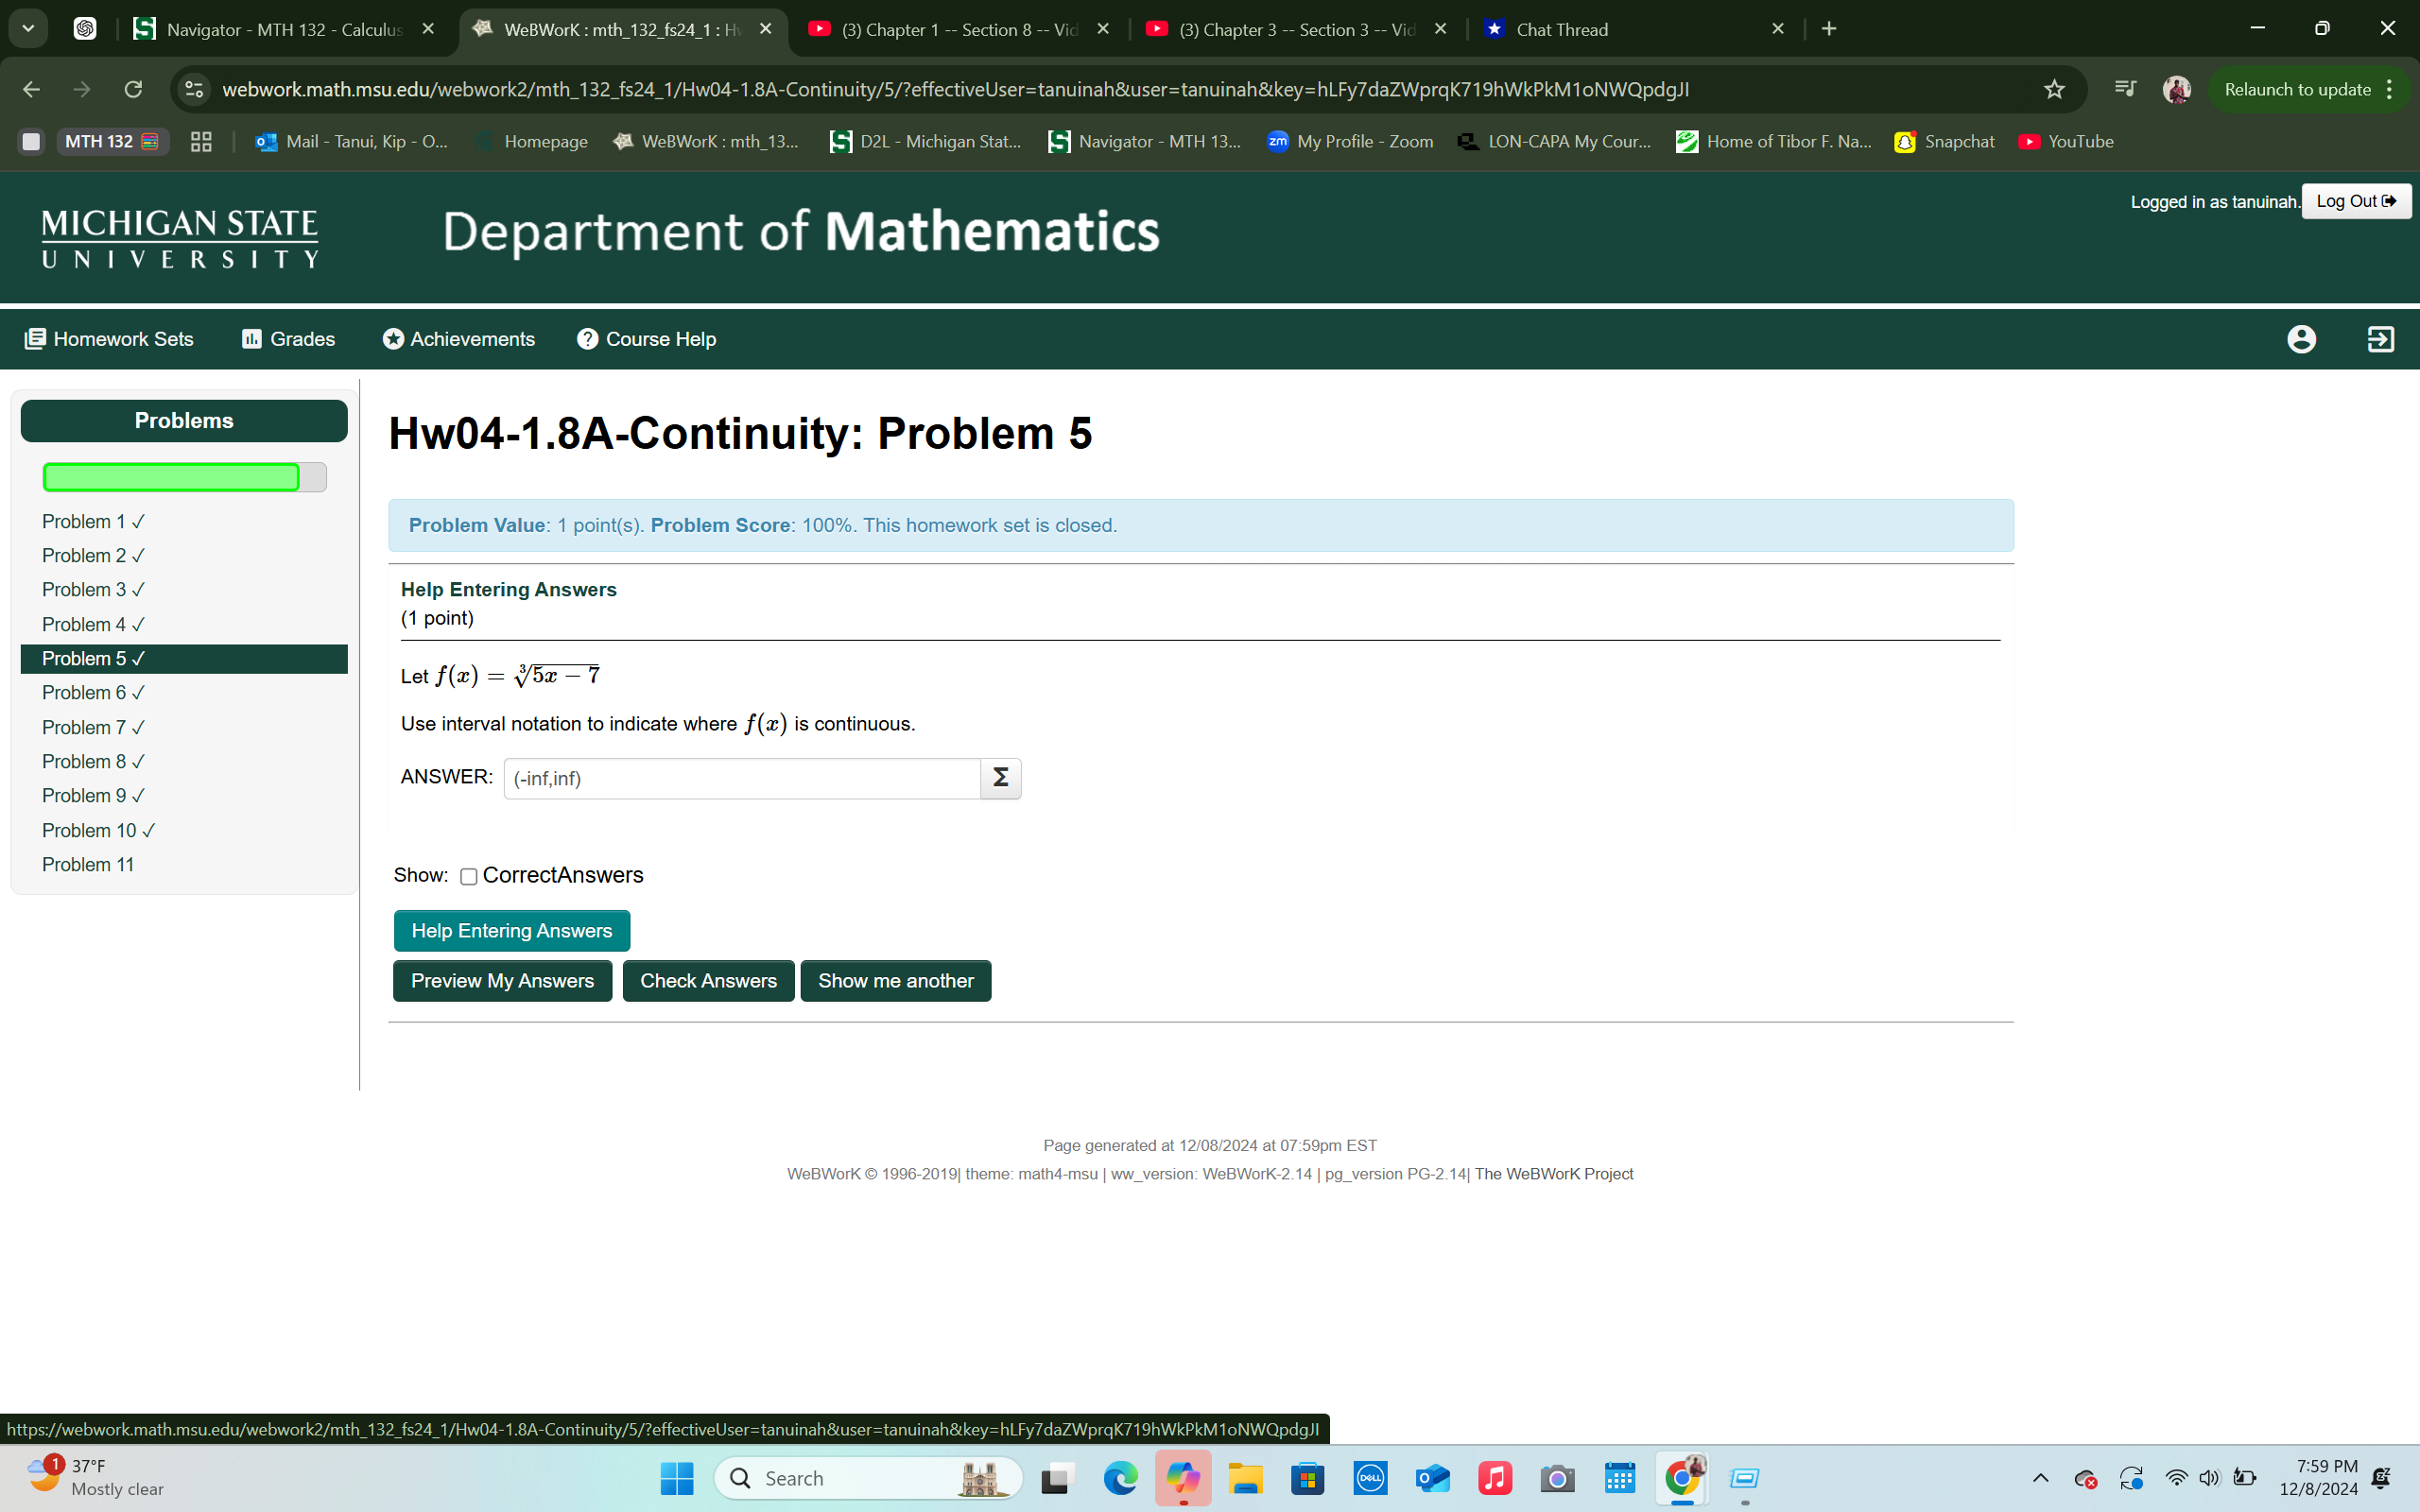2420x1512 pixels.
Task: Click Check Answers button
Action: pyautogui.click(x=708, y=981)
